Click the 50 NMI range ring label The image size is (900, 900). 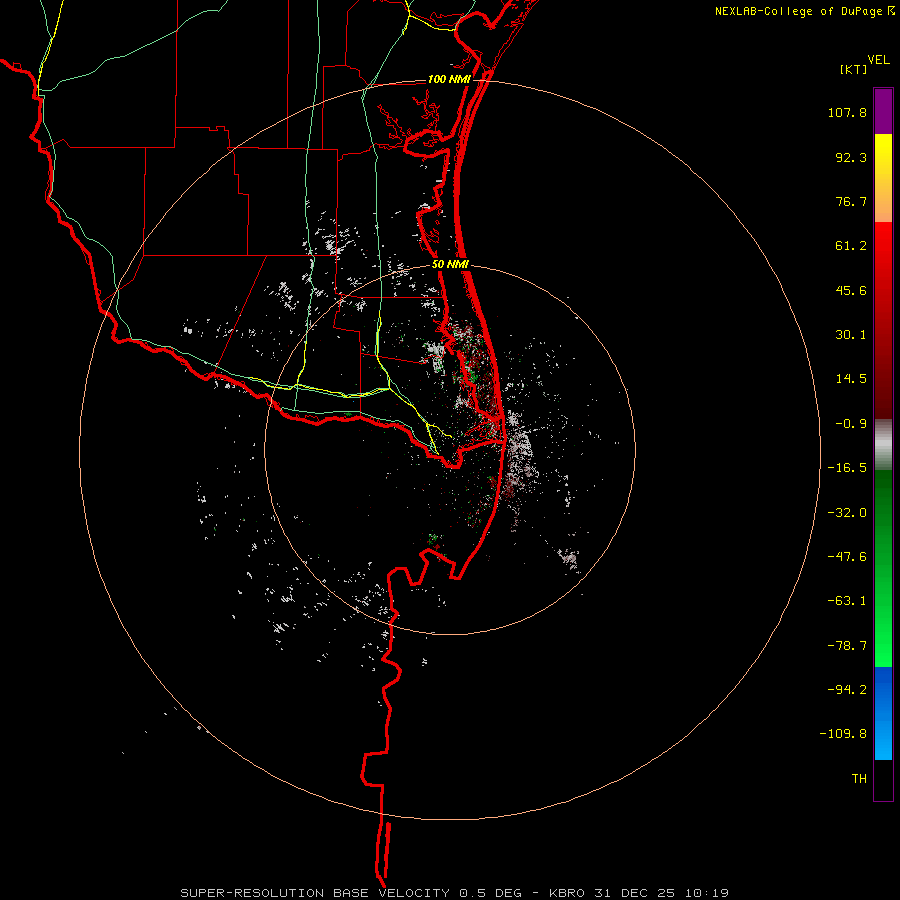[450, 265]
